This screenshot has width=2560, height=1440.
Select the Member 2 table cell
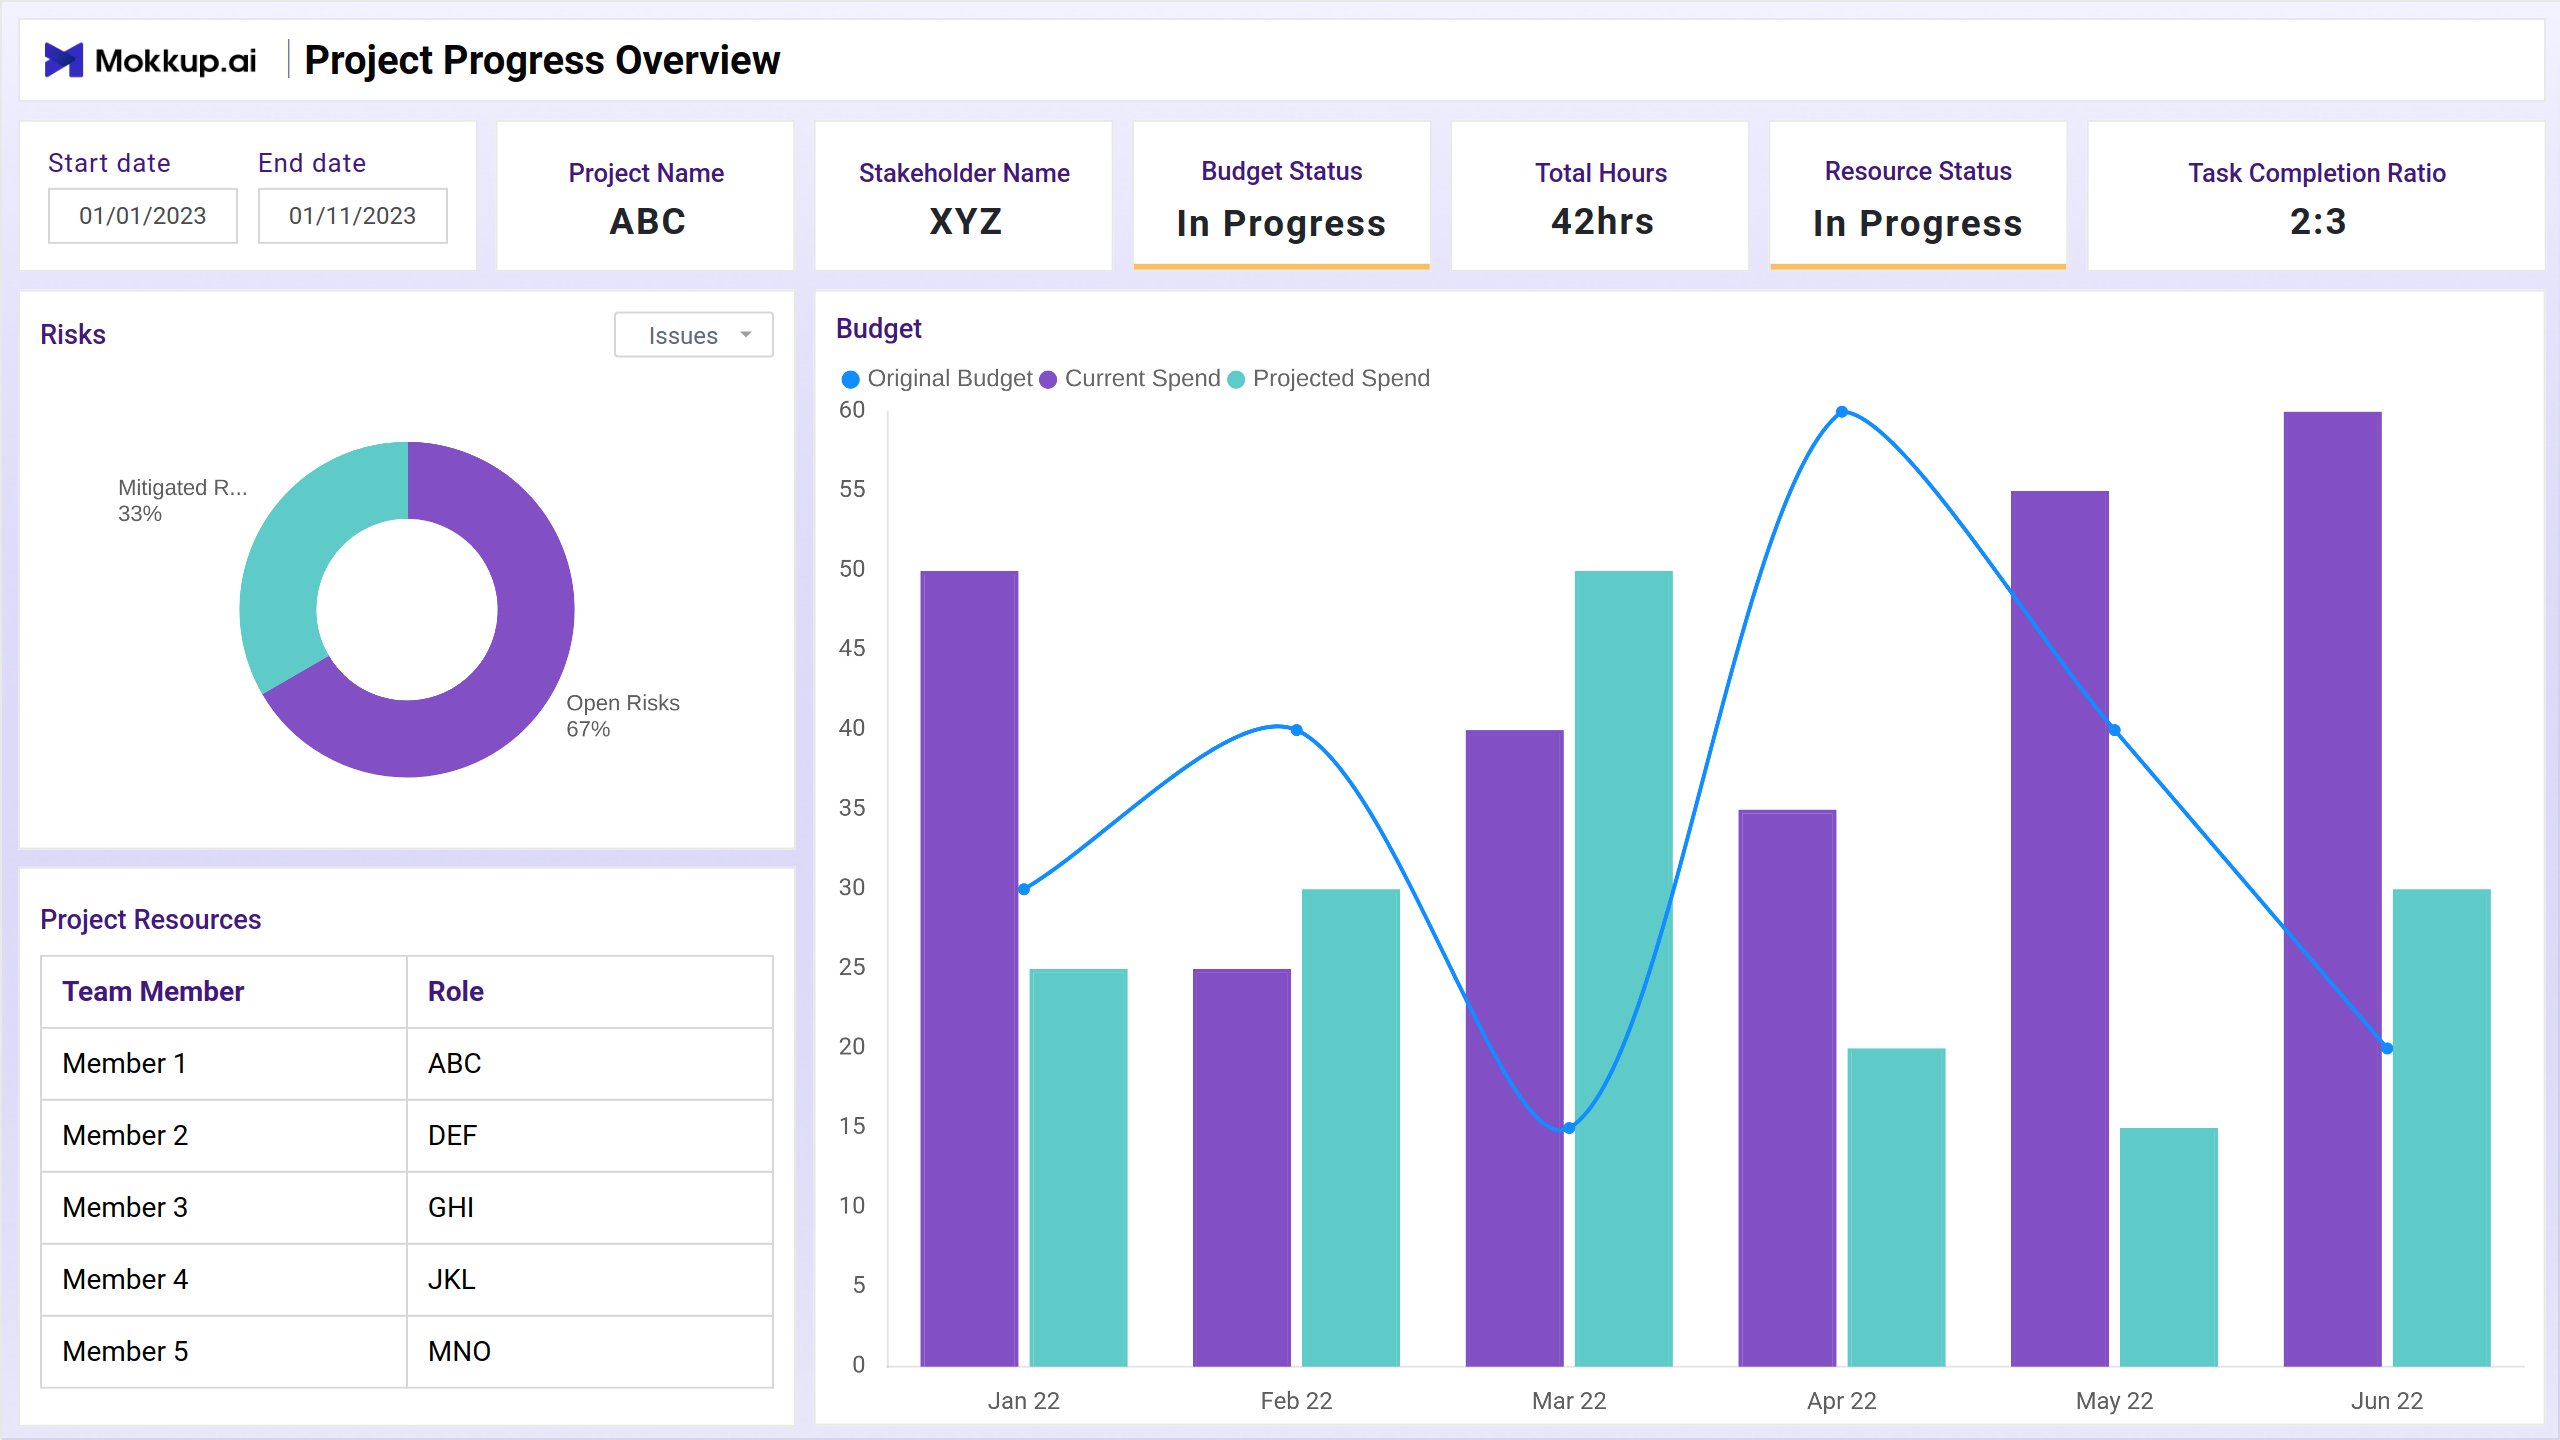(x=224, y=1136)
